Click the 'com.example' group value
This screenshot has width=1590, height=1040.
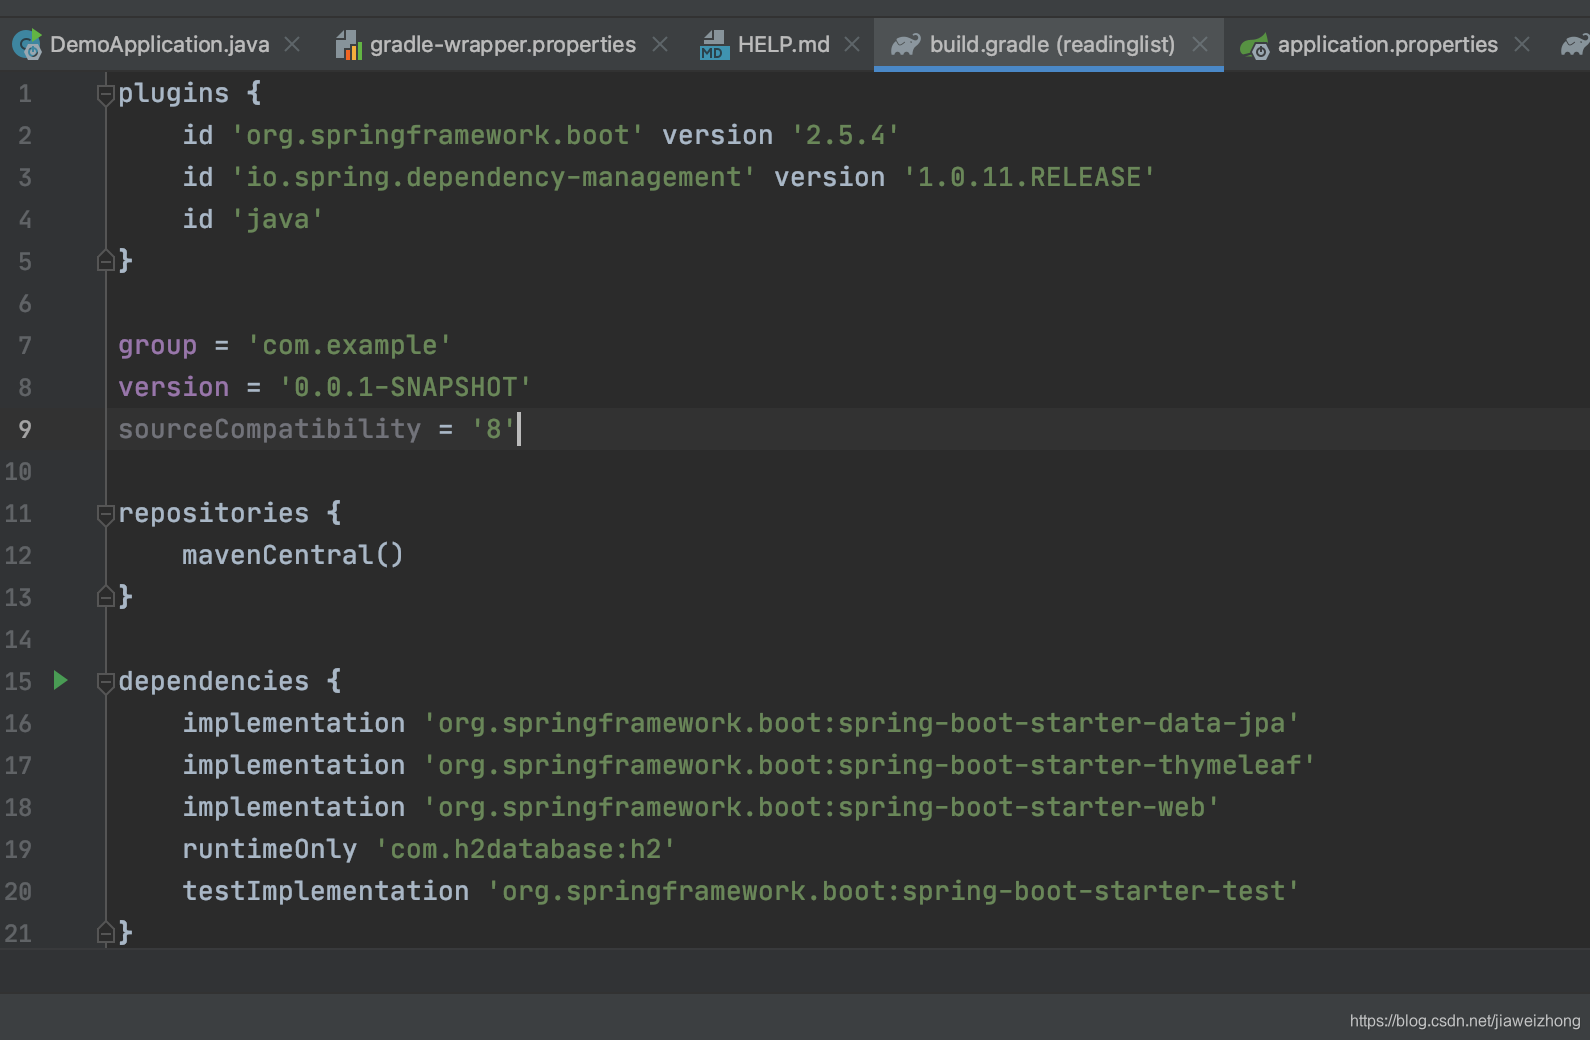pyautogui.click(x=350, y=345)
